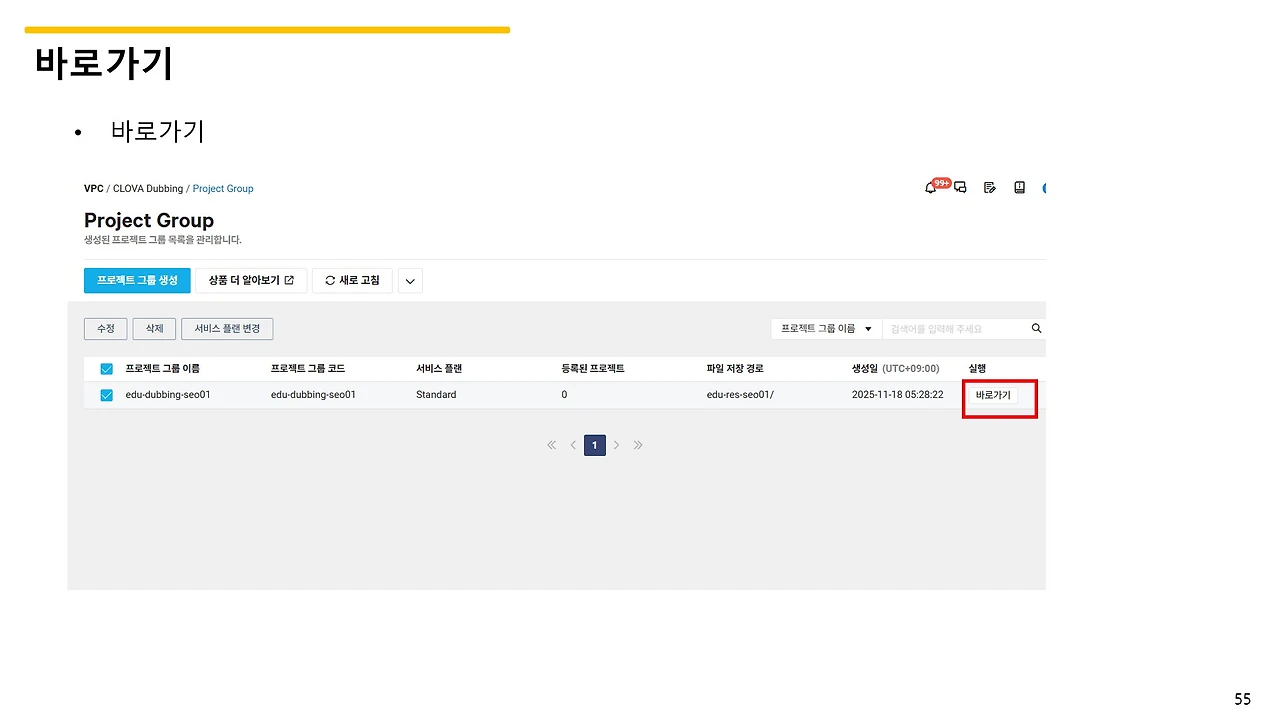This screenshot has height=720, width=1280.
Task: Click the Project Group page heading
Action: tap(149, 220)
